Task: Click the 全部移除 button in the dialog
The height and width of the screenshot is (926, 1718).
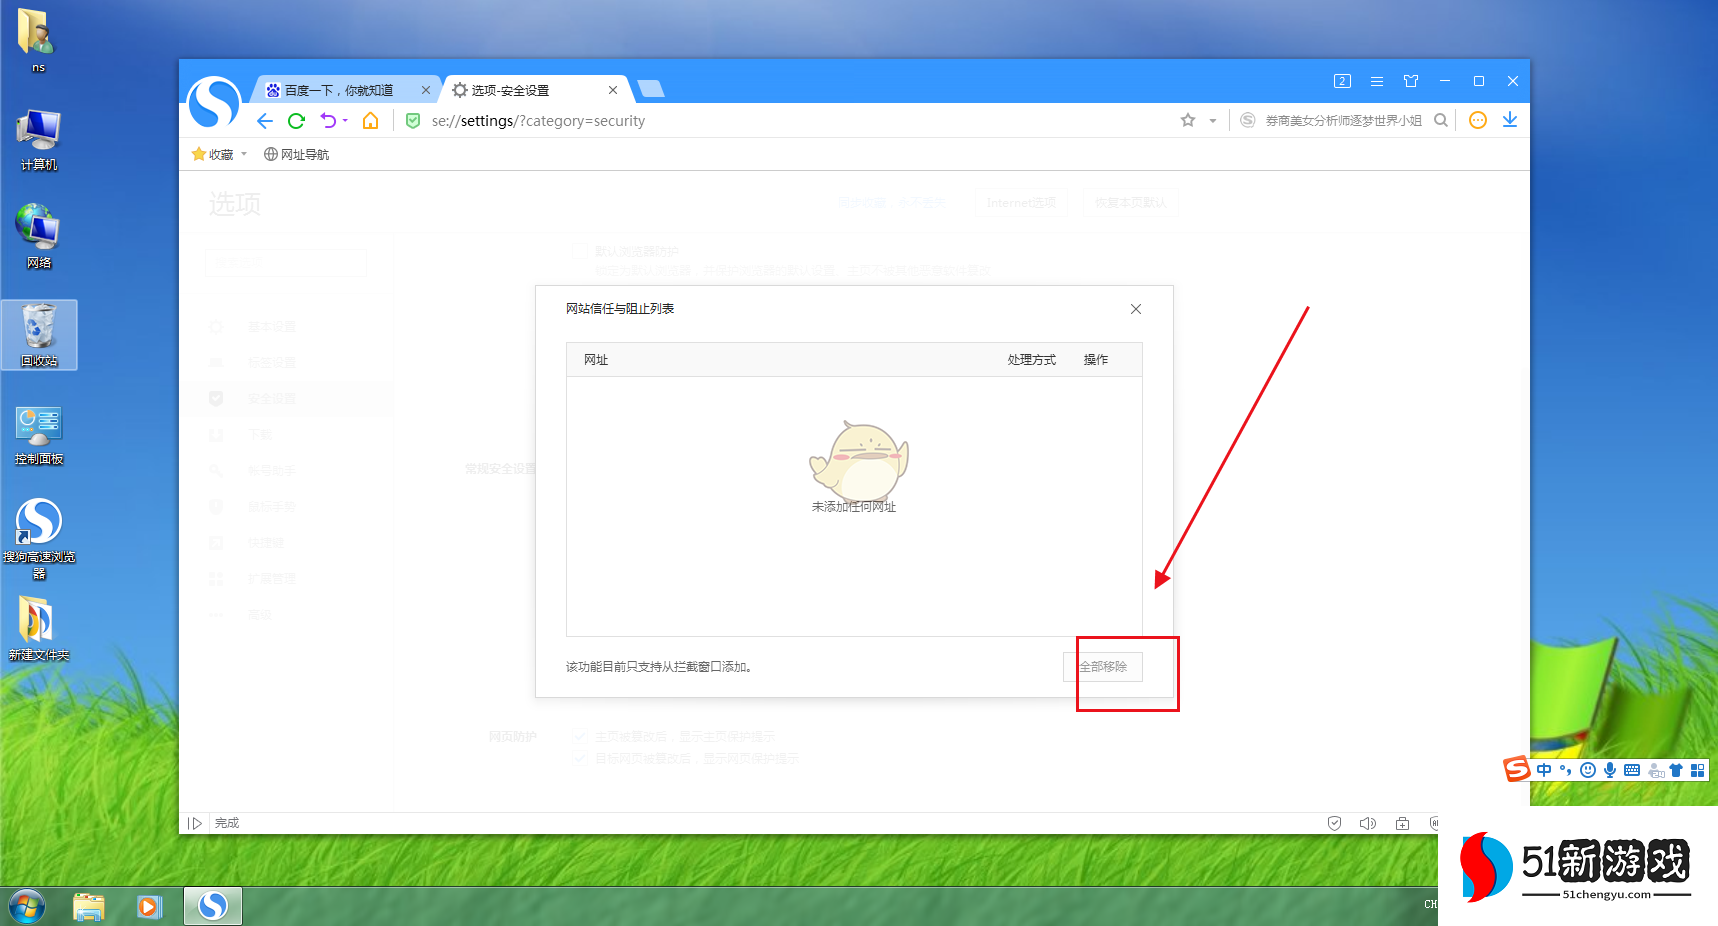Action: pyautogui.click(x=1102, y=666)
